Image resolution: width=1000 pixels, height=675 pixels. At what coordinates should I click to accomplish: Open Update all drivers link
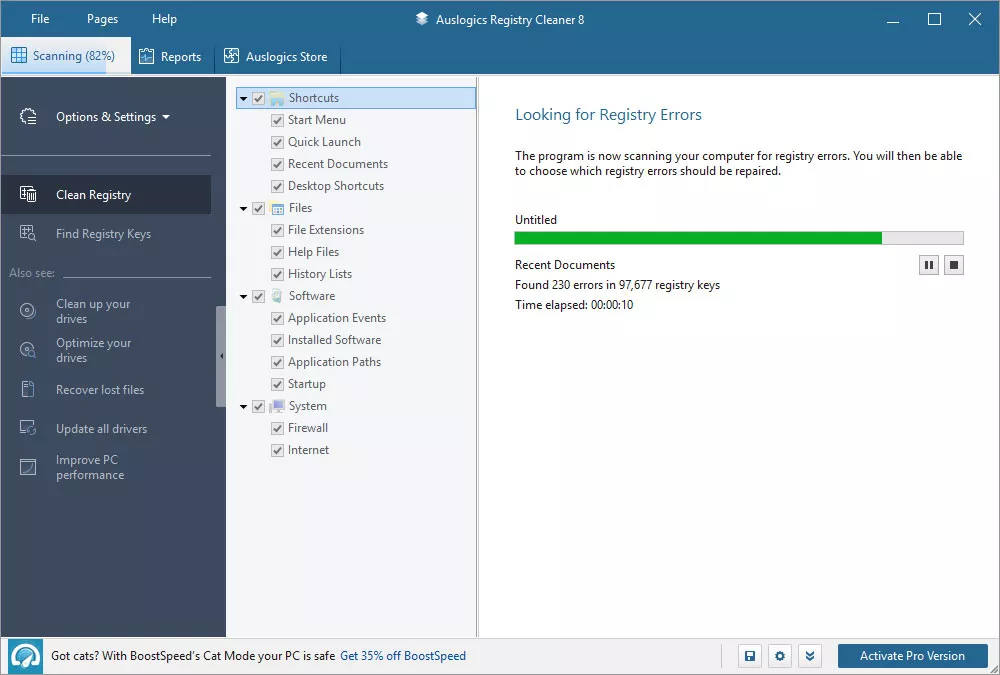[x=101, y=429]
